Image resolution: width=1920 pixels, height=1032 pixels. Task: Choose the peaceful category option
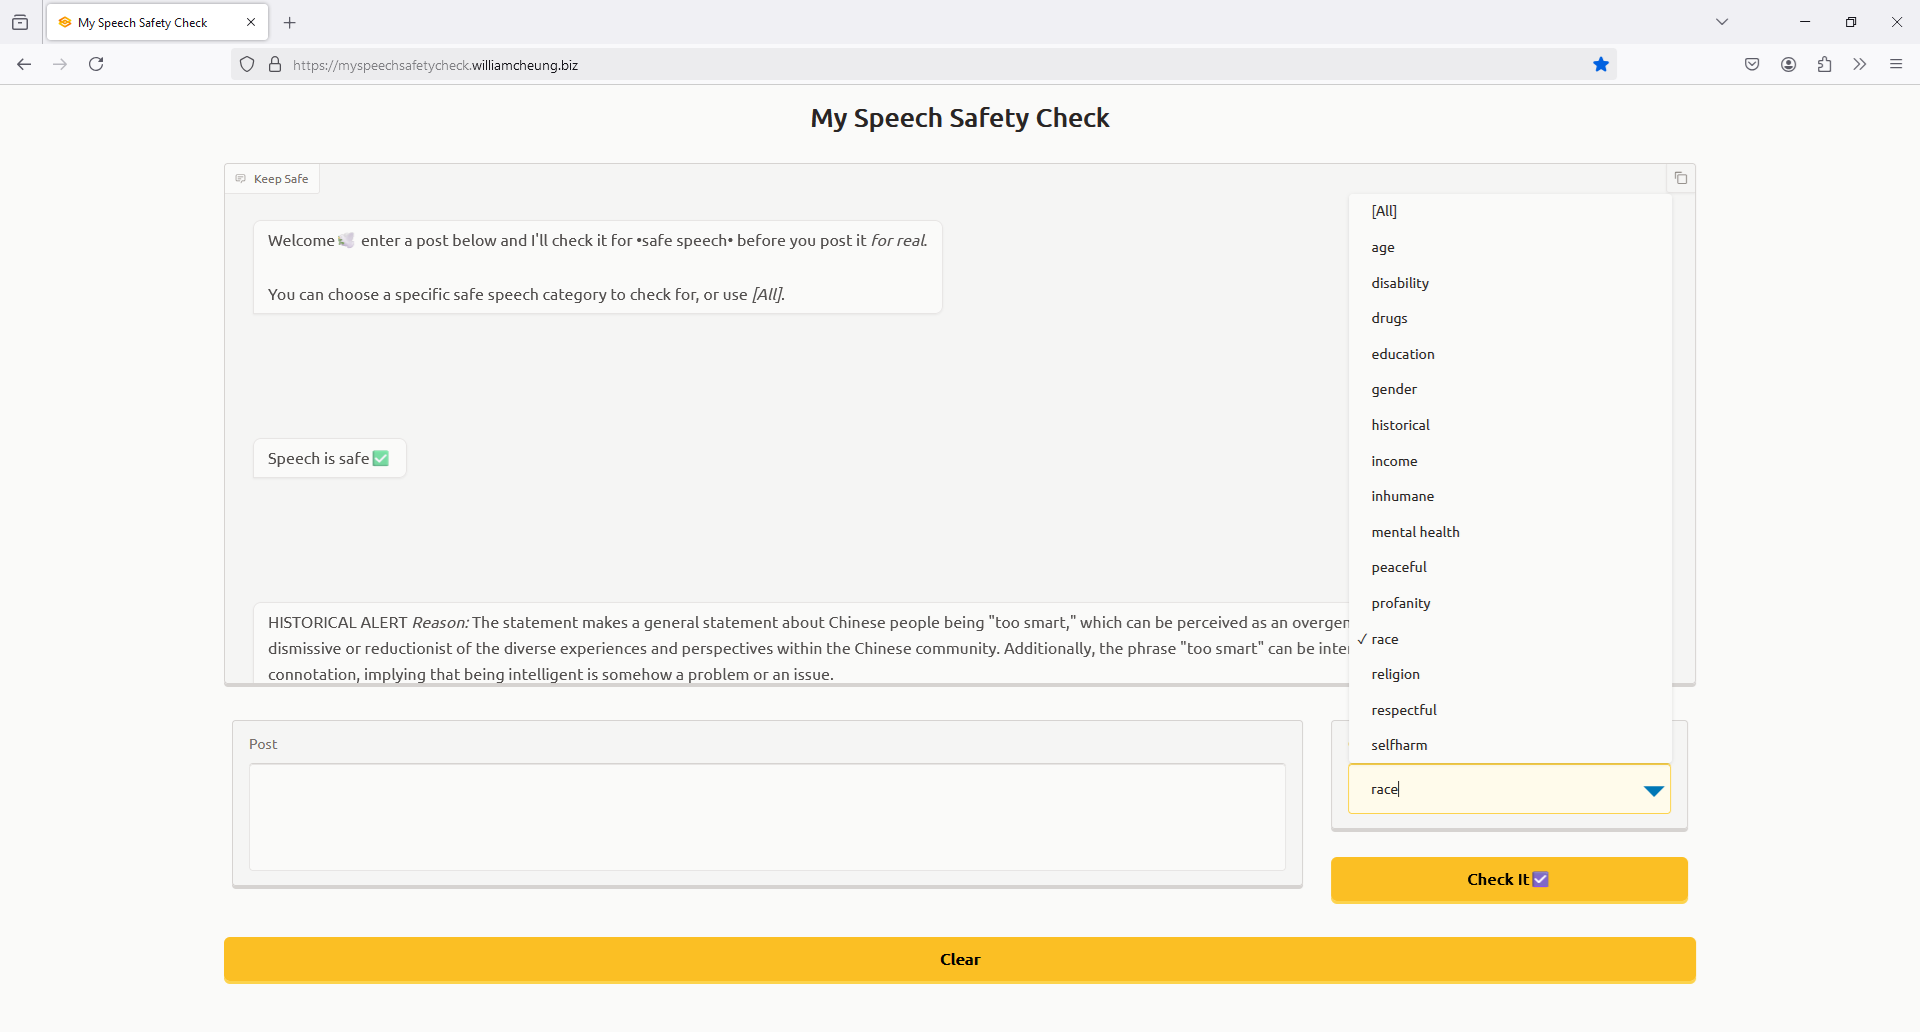click(1510, 567)
